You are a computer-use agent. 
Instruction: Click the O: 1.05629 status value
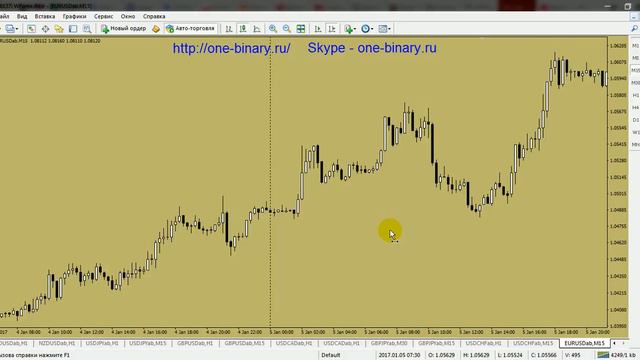(441, 355)
